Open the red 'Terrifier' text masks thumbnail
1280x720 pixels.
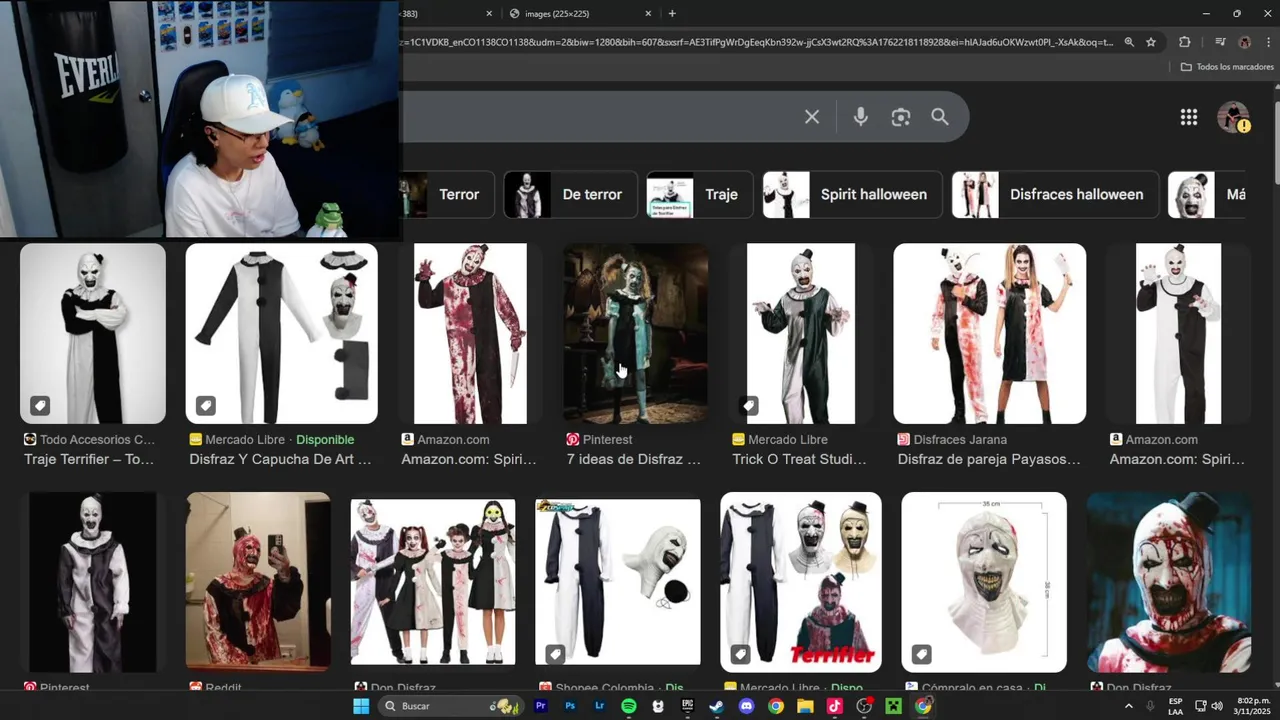(801, 582)
